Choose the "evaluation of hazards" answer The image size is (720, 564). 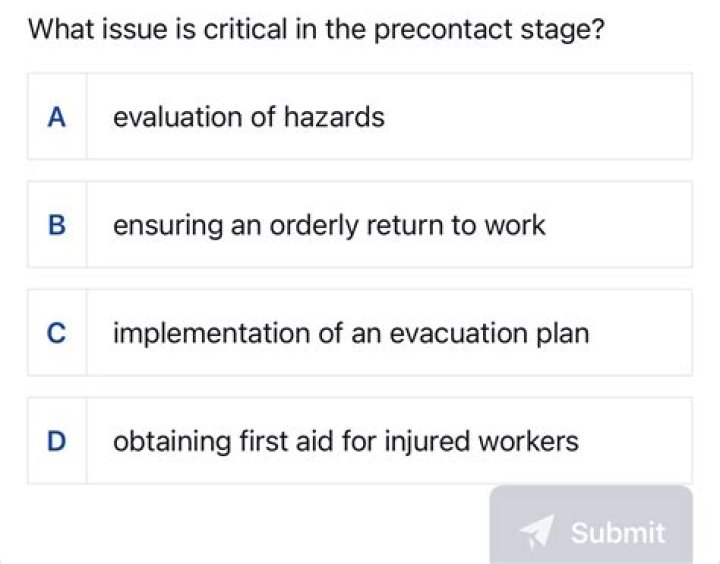click(x=249, y=117)
